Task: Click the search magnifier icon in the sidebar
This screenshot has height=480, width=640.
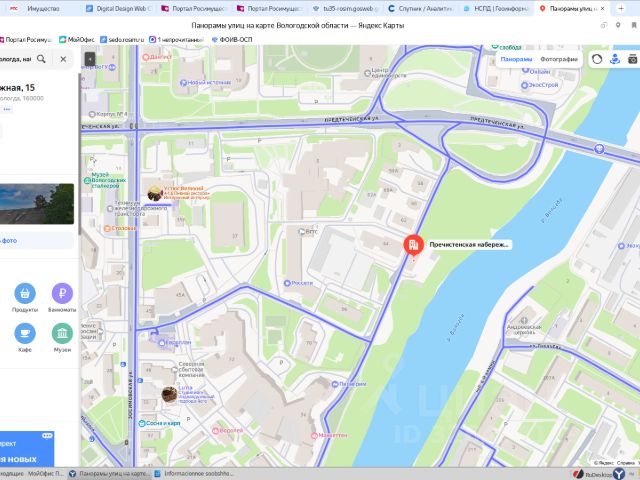Action: coord(41,59)
